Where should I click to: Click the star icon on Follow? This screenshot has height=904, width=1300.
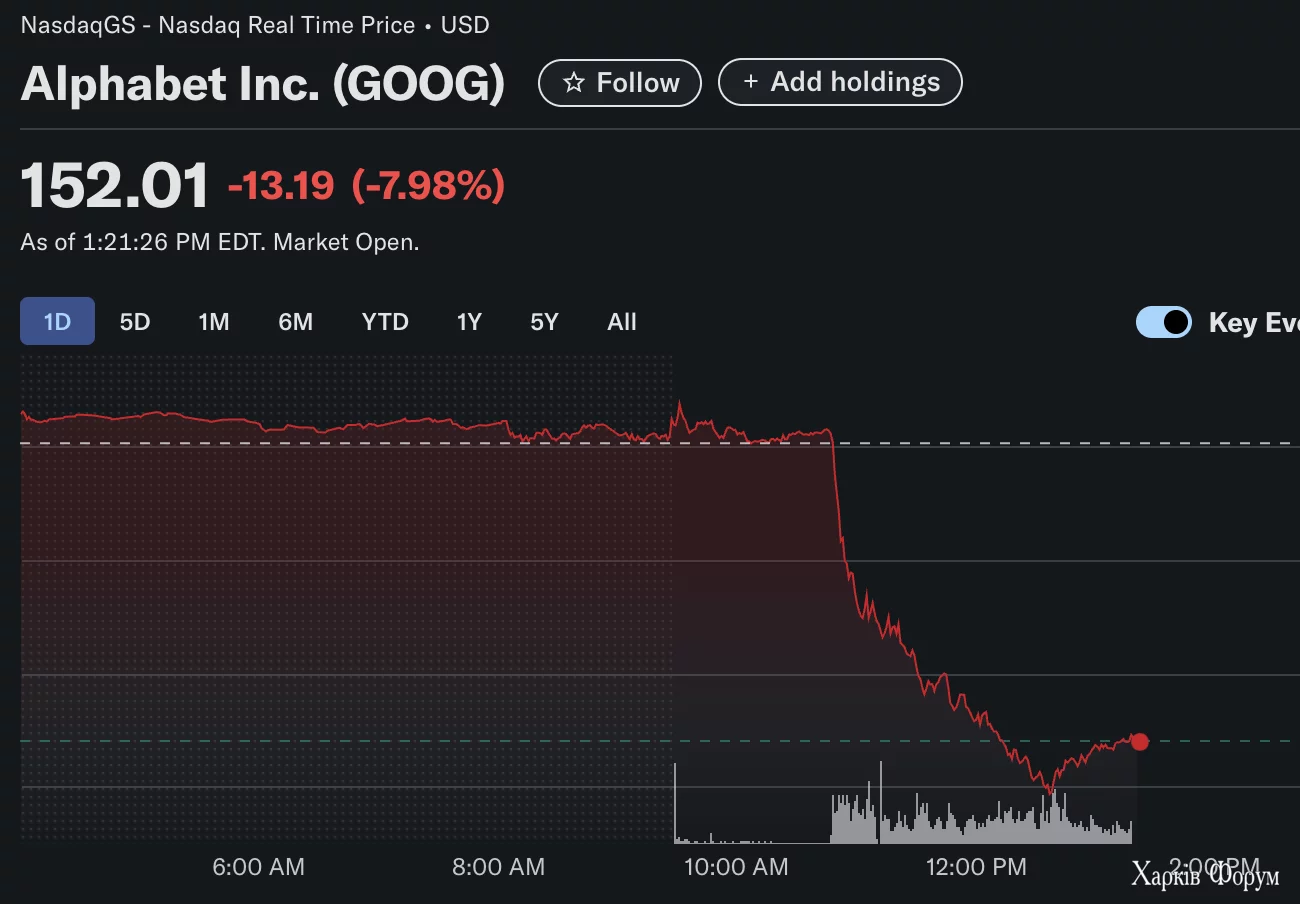[x=574, y=83]
